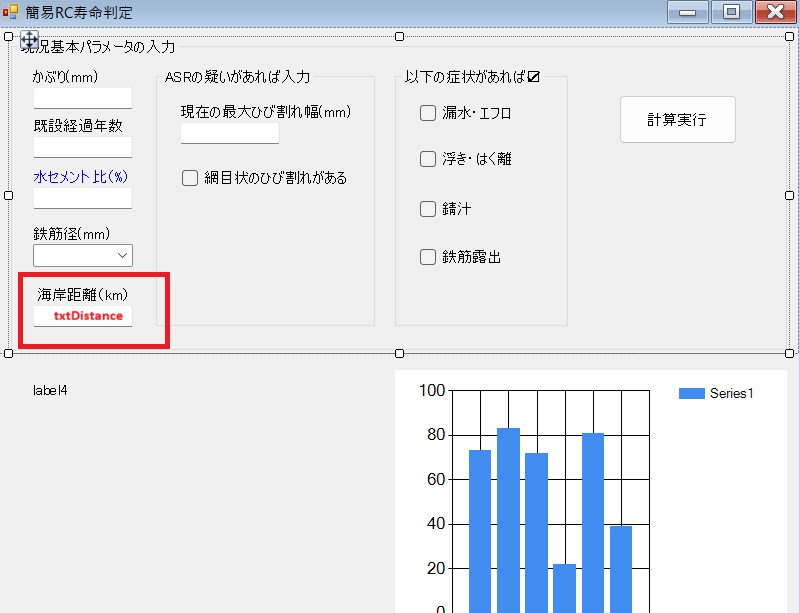Close the 簡易RC寿命判定 window
The width and height of the screenshot is (800, 613).
(775, 12)
